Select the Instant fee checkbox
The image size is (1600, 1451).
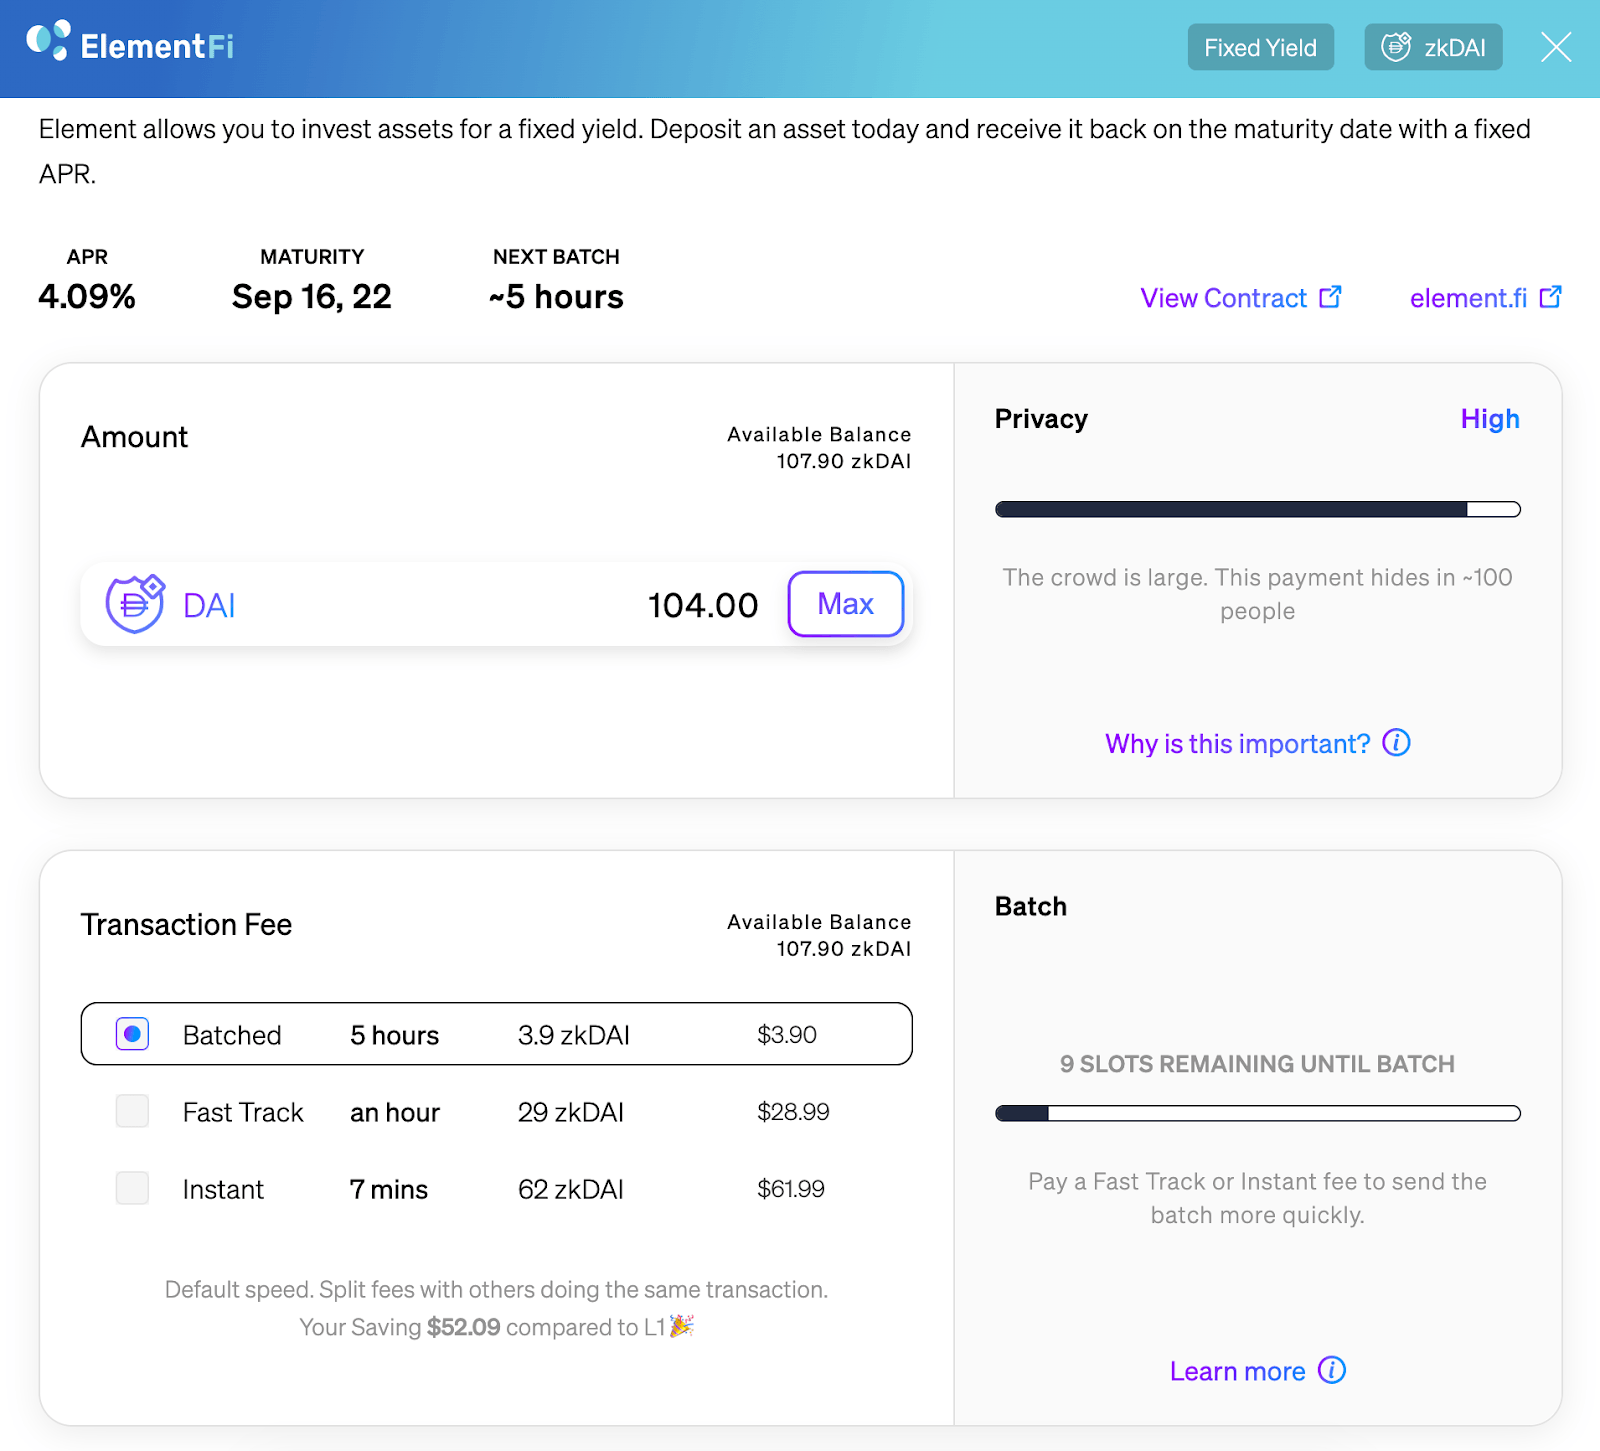(x=133, y=1188)
